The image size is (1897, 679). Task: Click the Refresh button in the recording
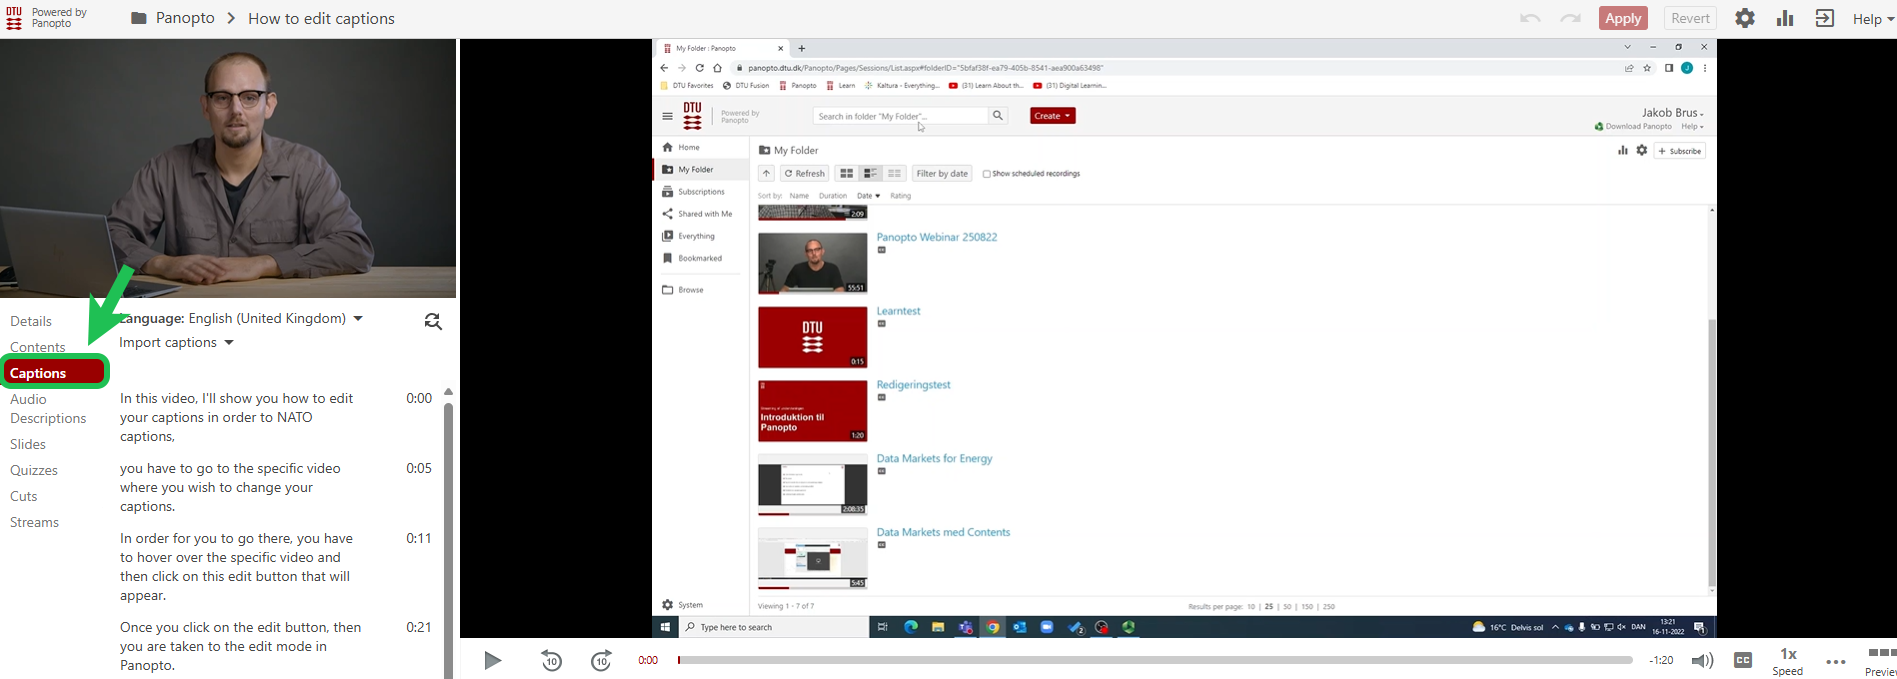(805, 173)
